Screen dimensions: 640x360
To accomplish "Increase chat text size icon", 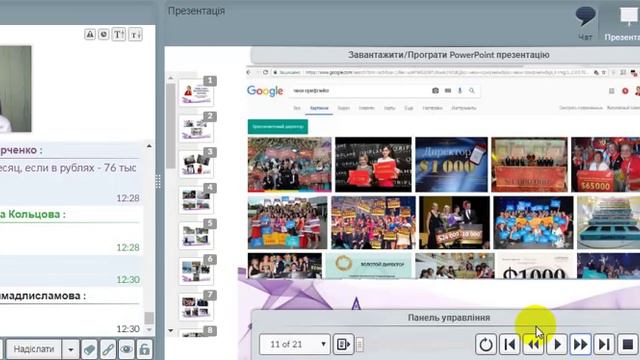I will tap(118, 34).
